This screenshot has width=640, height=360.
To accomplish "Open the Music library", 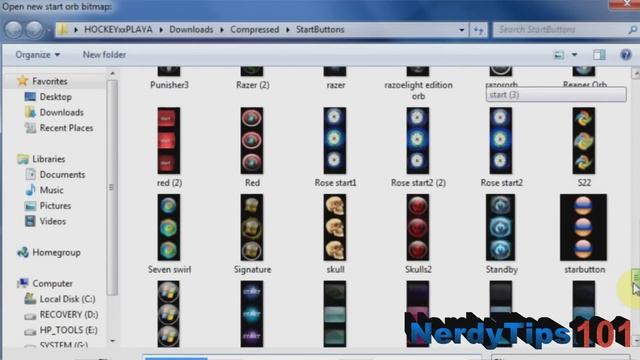I will coord(51,190).
